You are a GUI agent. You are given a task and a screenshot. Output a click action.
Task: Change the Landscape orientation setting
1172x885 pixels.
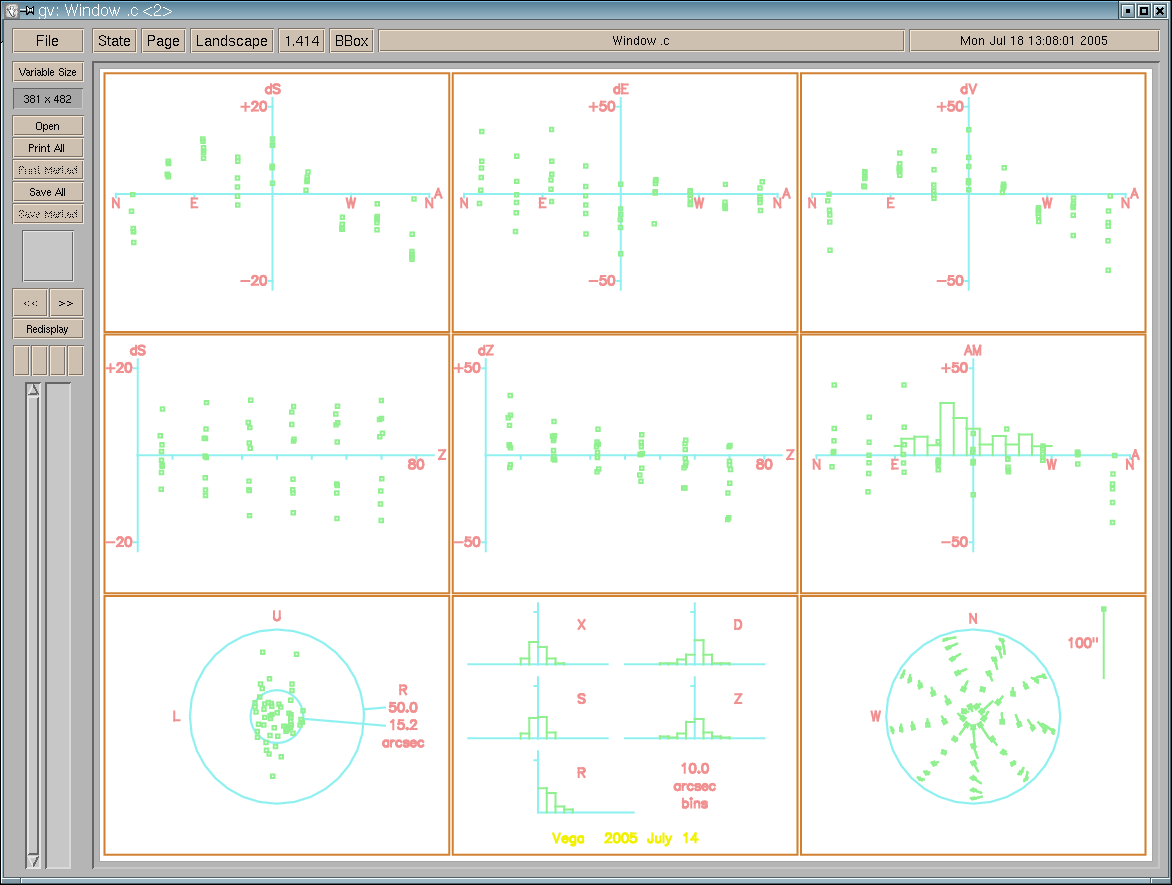pyautogui.click(x=232, y=40)
